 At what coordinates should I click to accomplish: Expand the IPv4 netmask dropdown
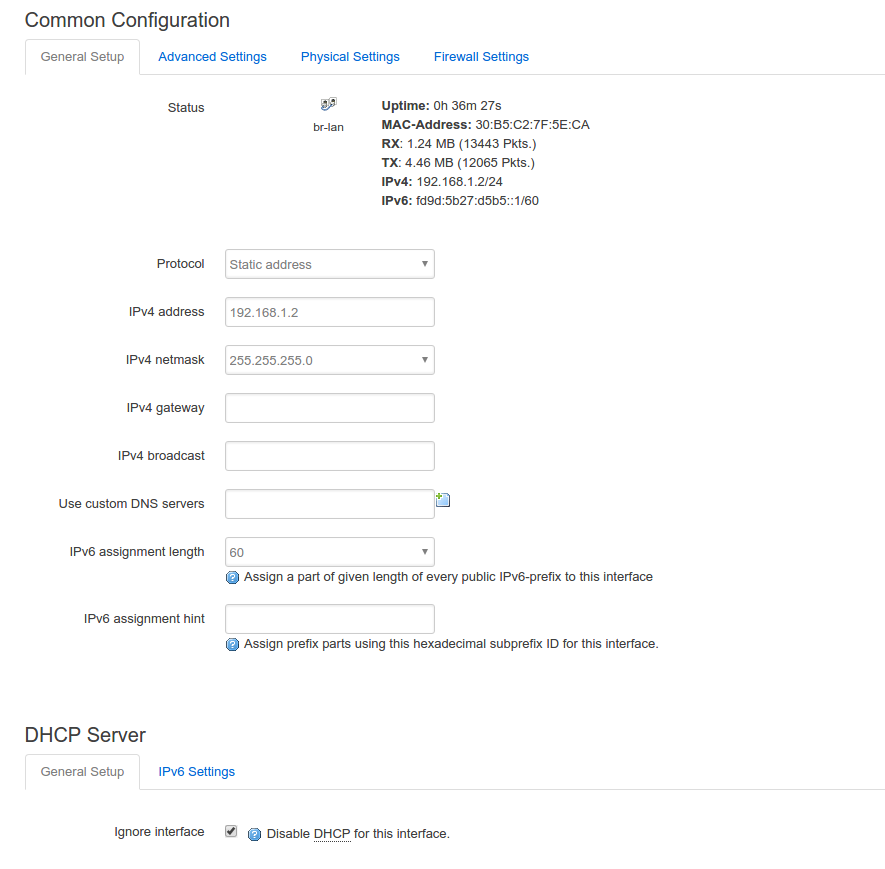click(x=330, y=360)
